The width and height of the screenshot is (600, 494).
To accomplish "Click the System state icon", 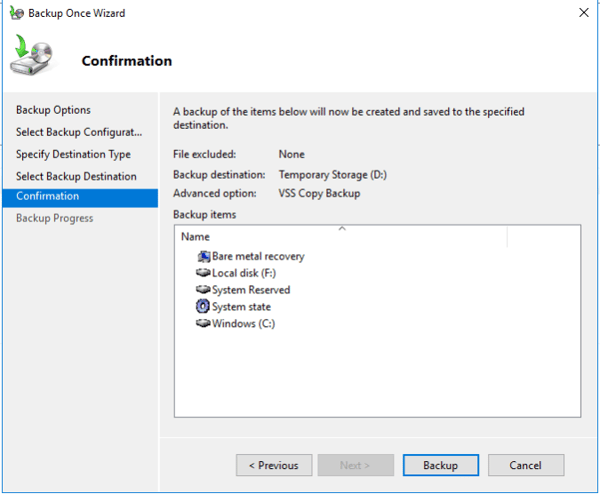I will 203,306.
